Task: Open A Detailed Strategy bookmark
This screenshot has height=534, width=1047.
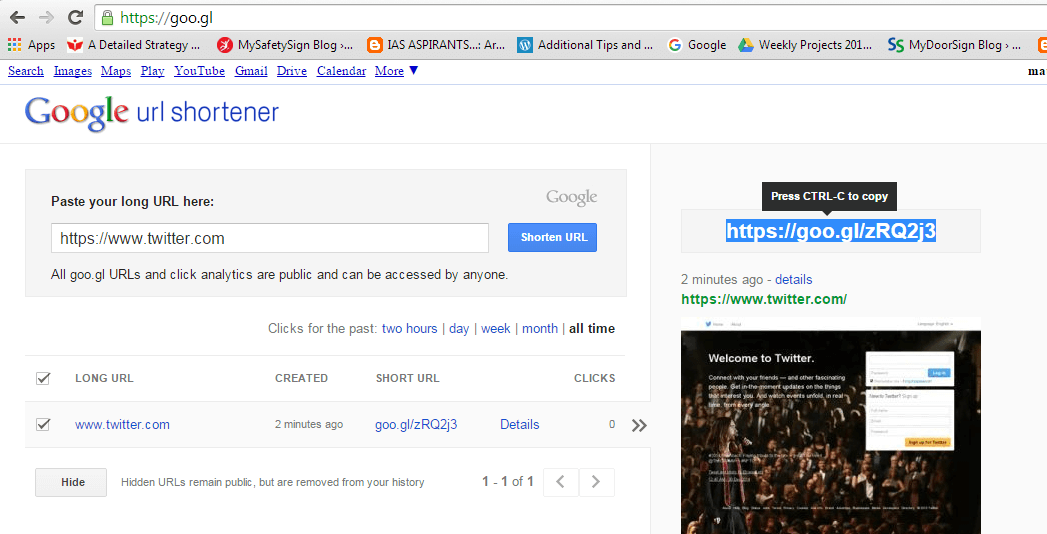Action: coord(134,45)
